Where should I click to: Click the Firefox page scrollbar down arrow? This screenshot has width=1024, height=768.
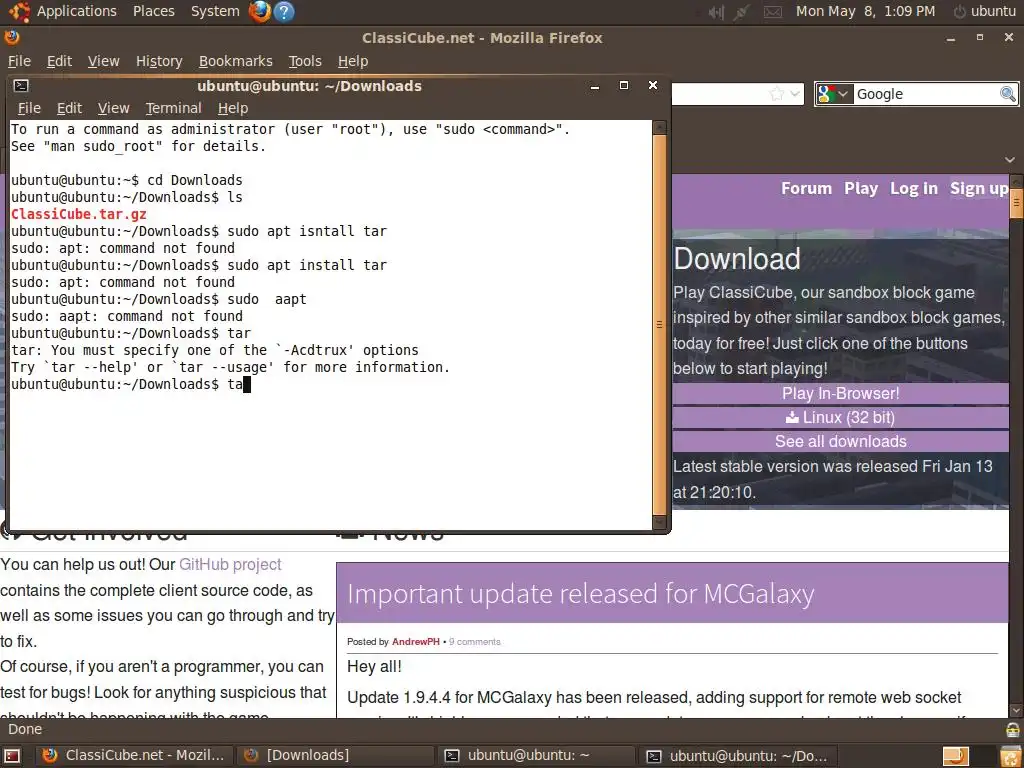tap(1016, 710)
